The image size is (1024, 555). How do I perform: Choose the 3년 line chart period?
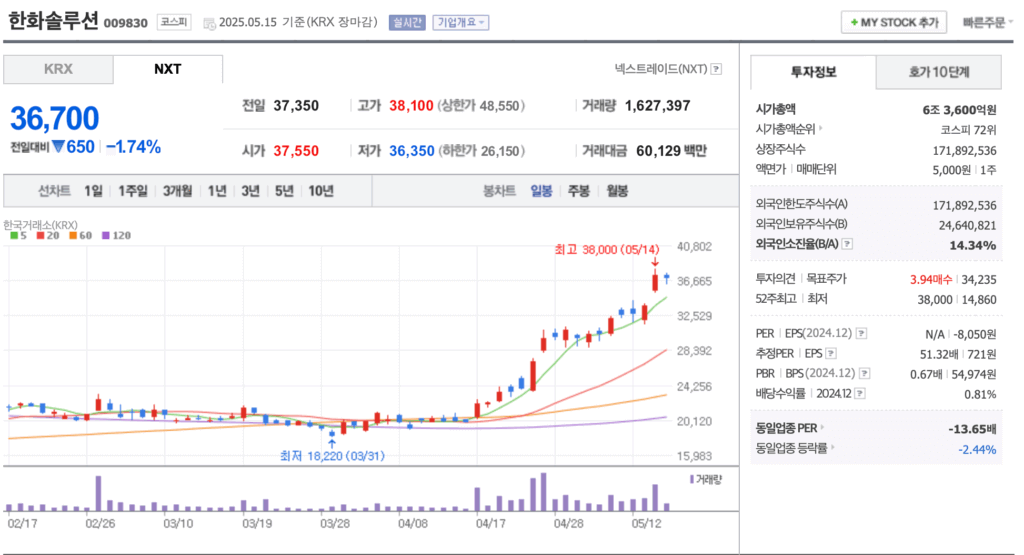tap(250, 191)
